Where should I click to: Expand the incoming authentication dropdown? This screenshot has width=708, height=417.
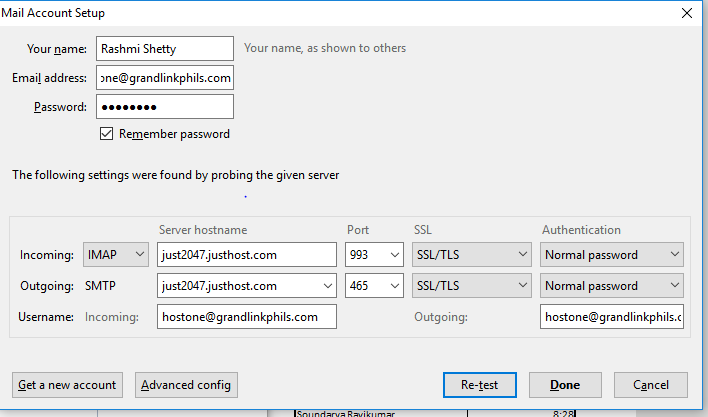(x=612, y=255)
